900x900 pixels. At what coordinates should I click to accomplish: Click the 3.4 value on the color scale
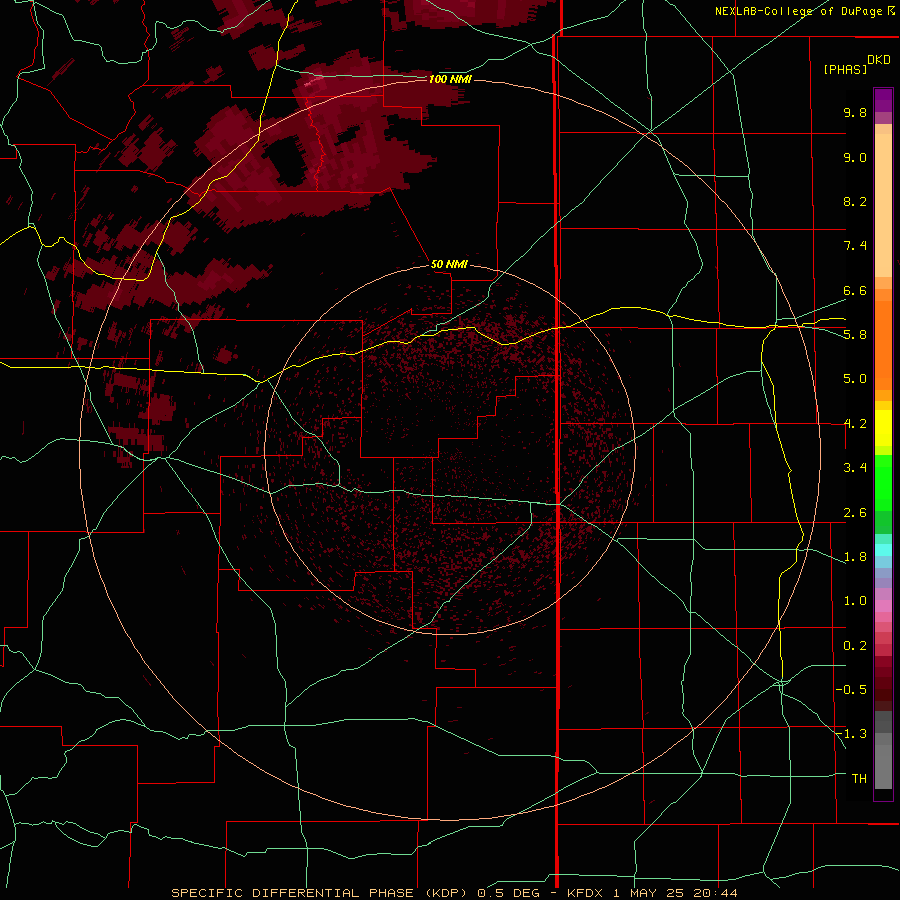[x=855, y=468]
